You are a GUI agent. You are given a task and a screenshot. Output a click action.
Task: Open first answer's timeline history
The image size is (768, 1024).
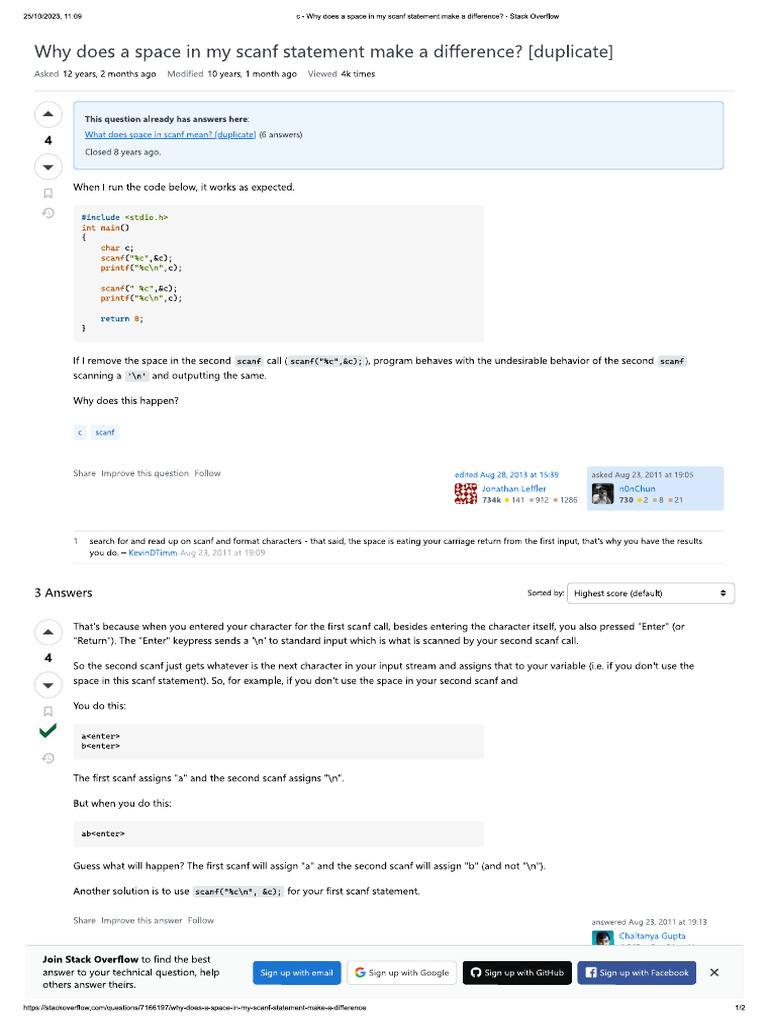point(48,758)
